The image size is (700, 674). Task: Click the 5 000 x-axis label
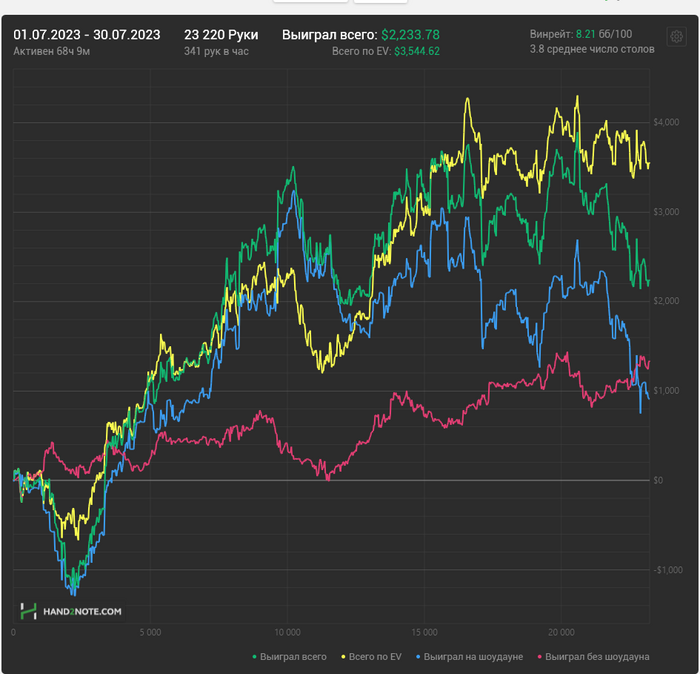point(150,632)
